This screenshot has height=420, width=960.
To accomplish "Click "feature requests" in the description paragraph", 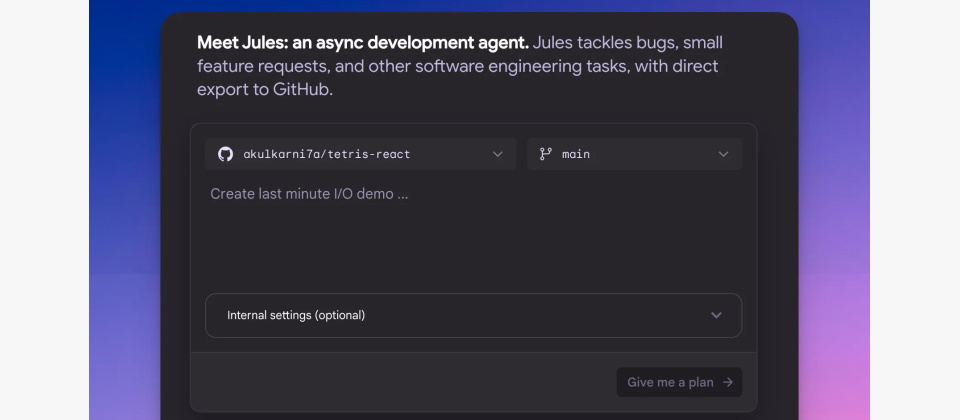I will point(259,66).
